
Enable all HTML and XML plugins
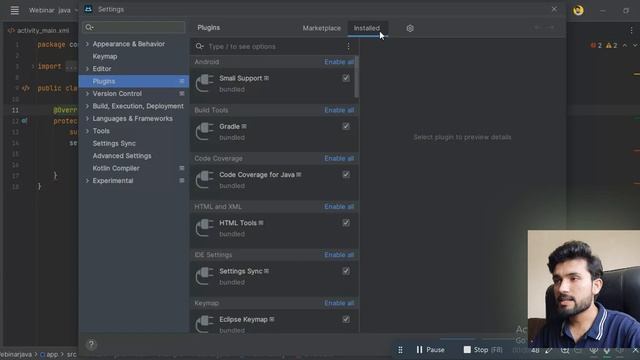pyautogui.click(x=339, y=207)
